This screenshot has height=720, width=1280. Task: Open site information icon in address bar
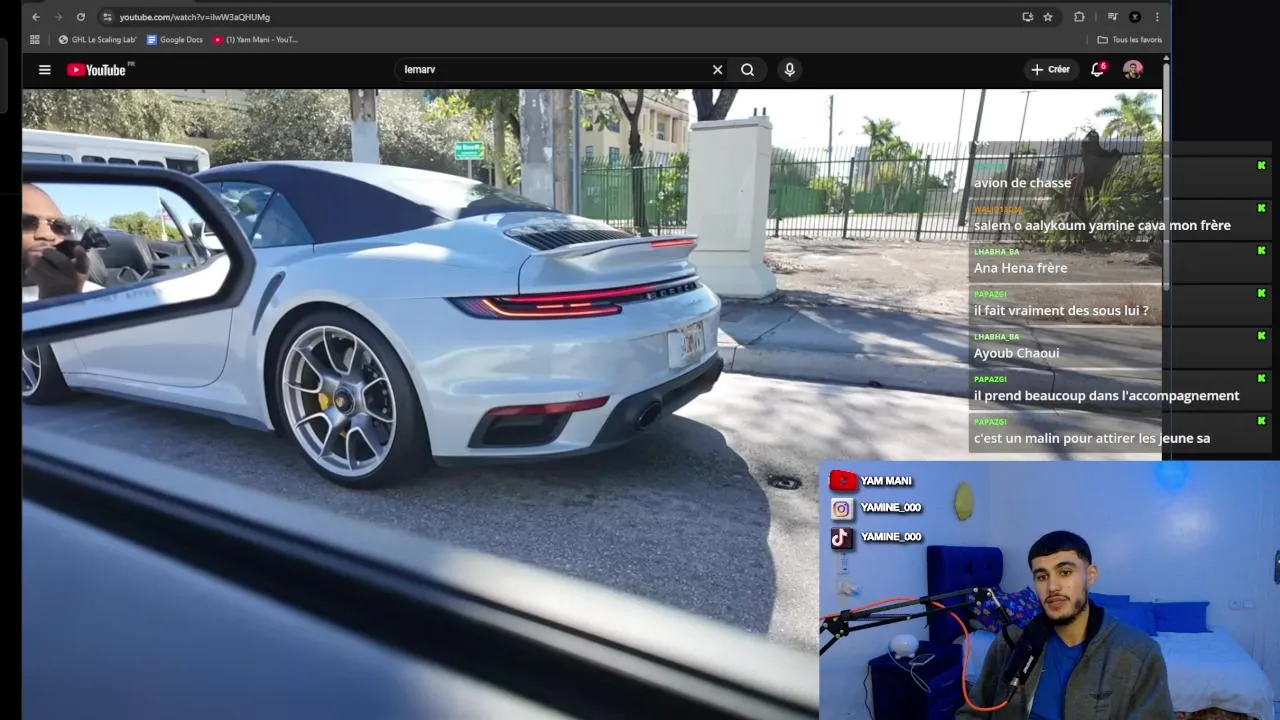[x=107, y=17]
